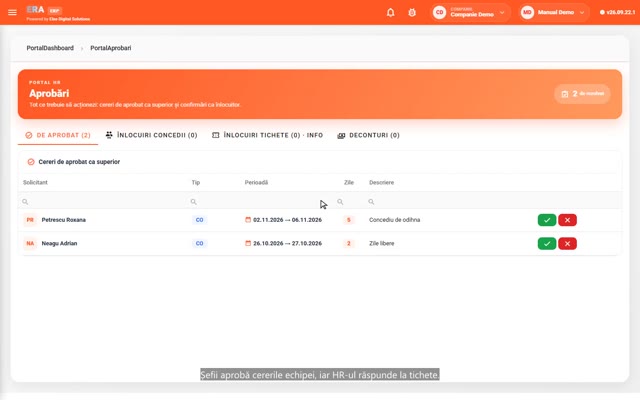
Task: Click the NA avatar for Neagu Adrian
Action: [x=30, y=244]
